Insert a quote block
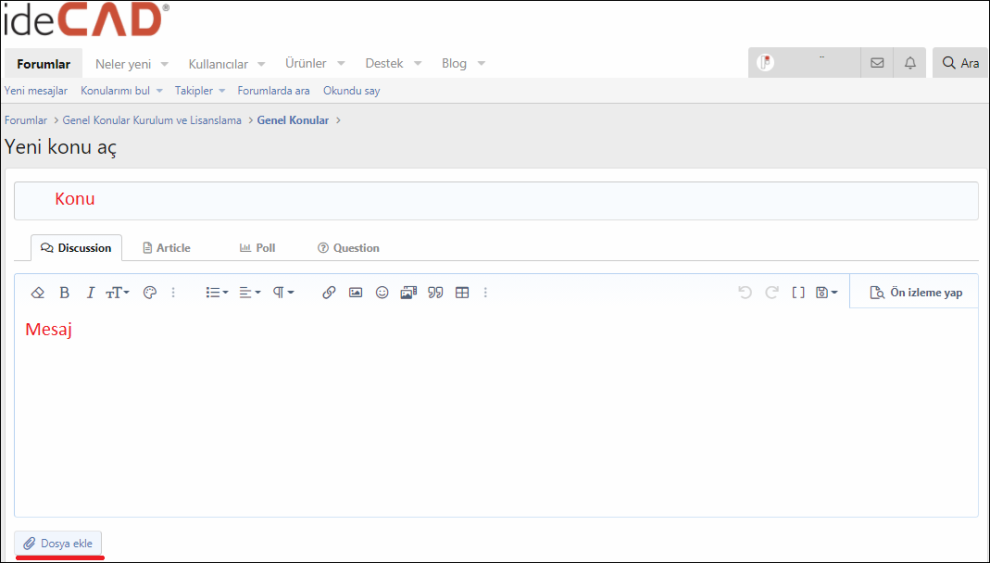This screenshot has width=990, height=563. coord(435,293)
